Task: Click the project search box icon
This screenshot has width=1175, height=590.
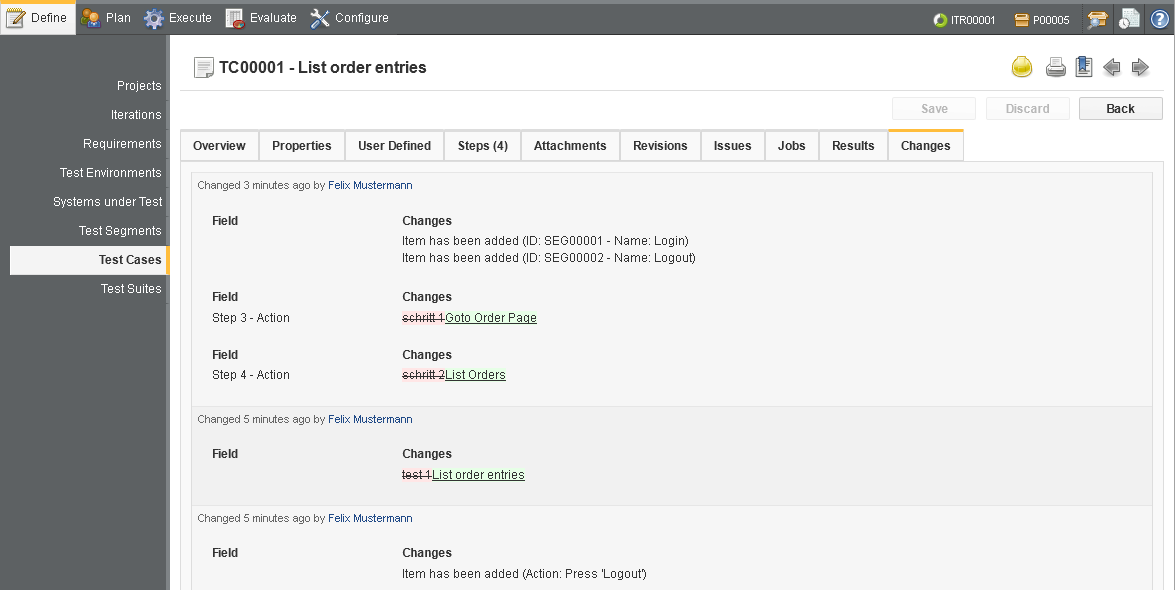Action: 1098,19
